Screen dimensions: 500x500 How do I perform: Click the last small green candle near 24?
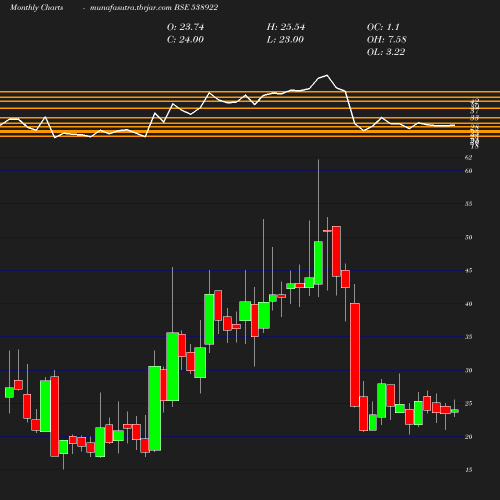coord(455,411)
